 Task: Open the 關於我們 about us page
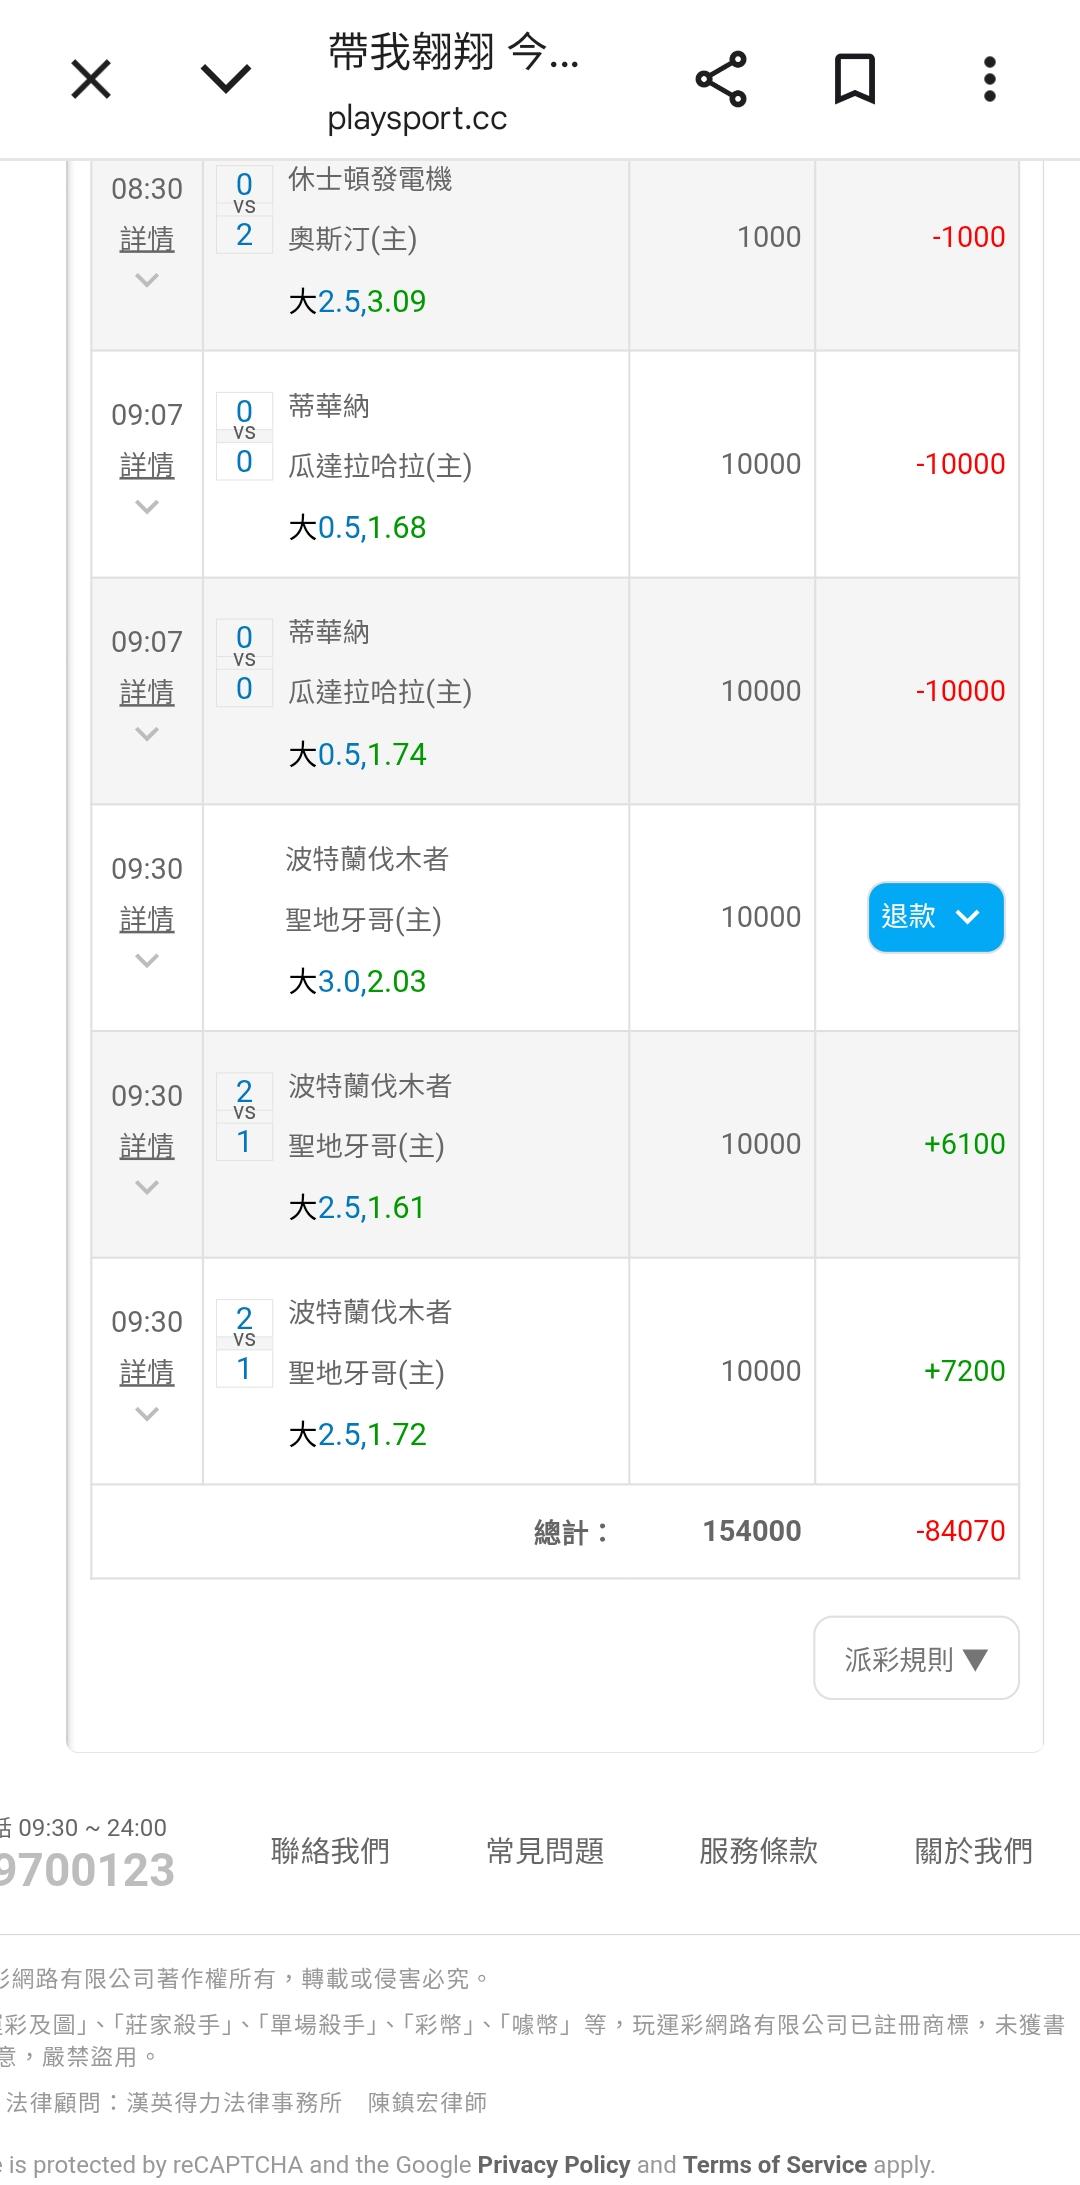[x=973, y=1851]
